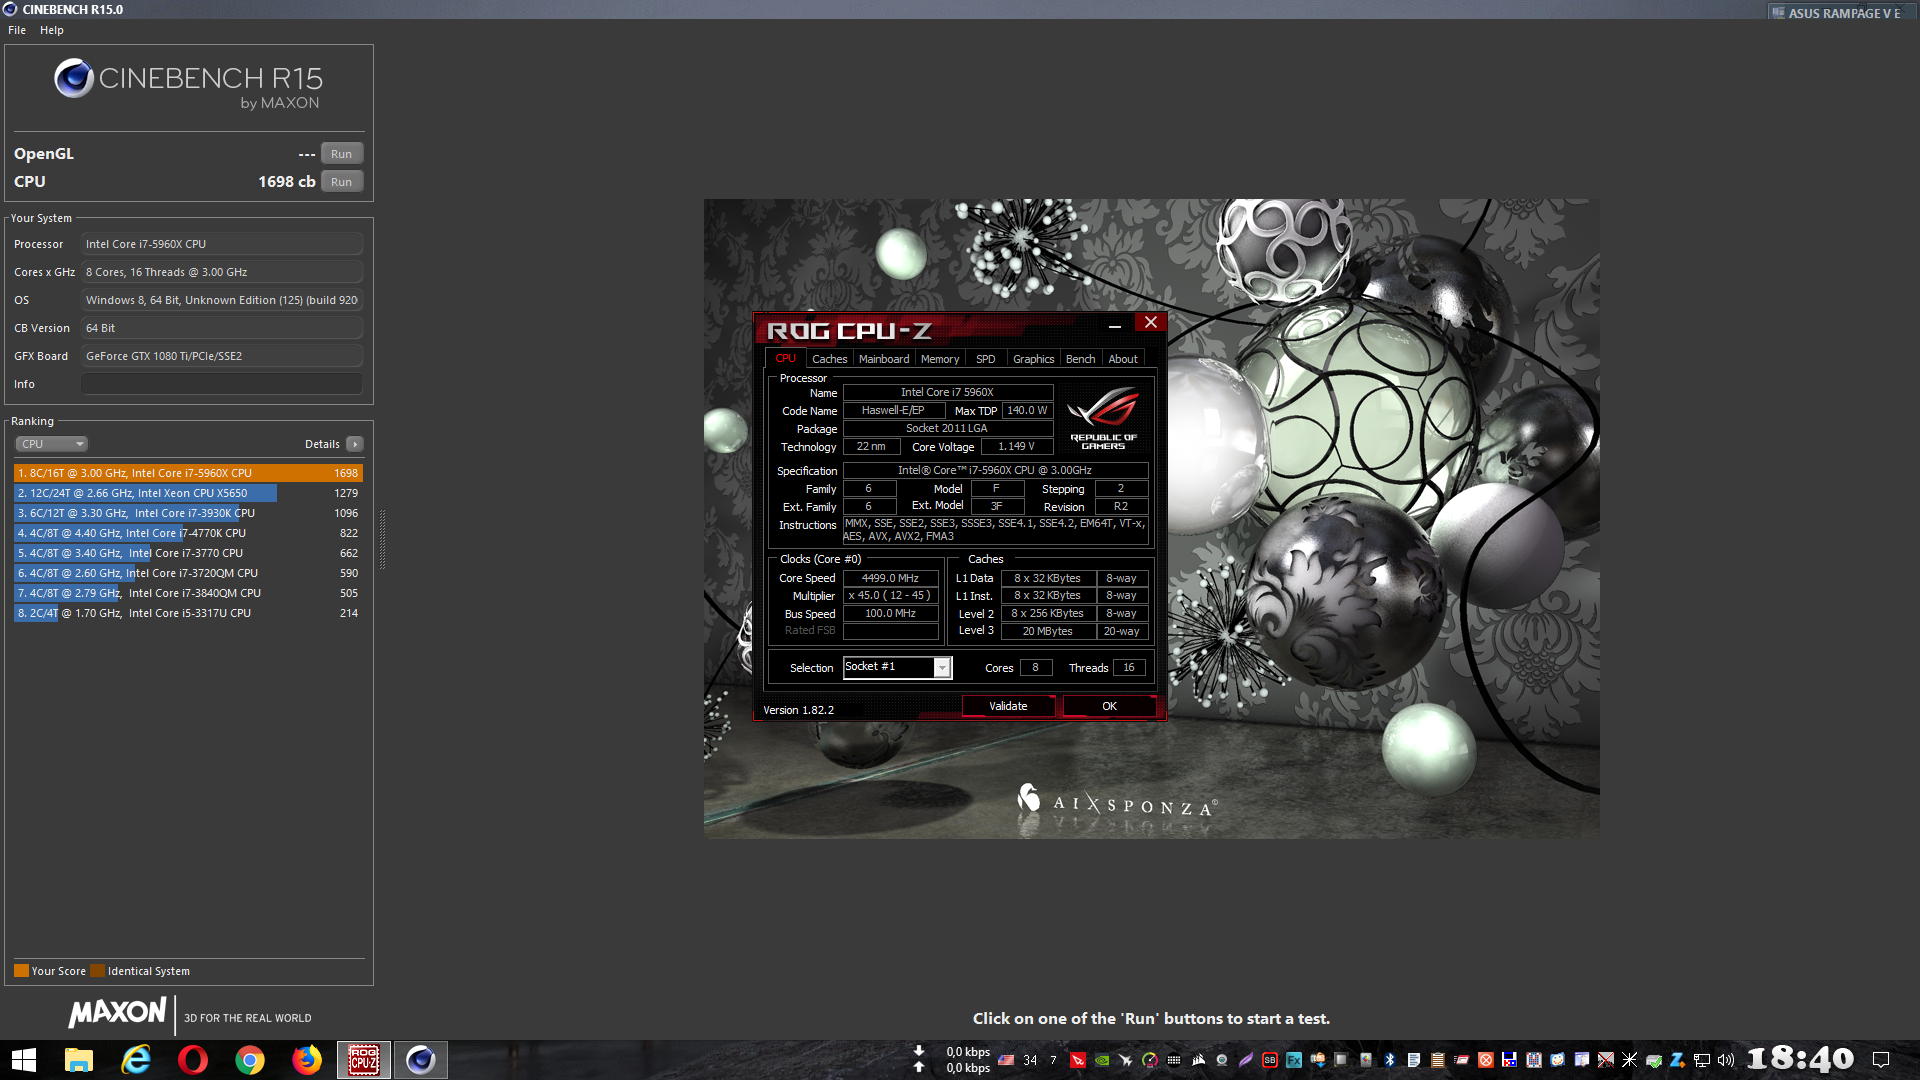This screenshot has width=1920, height=1080.
Task: Select ranking row Intel Core i7-3930K
Action: pyautogui.click(x=188, y=513)
